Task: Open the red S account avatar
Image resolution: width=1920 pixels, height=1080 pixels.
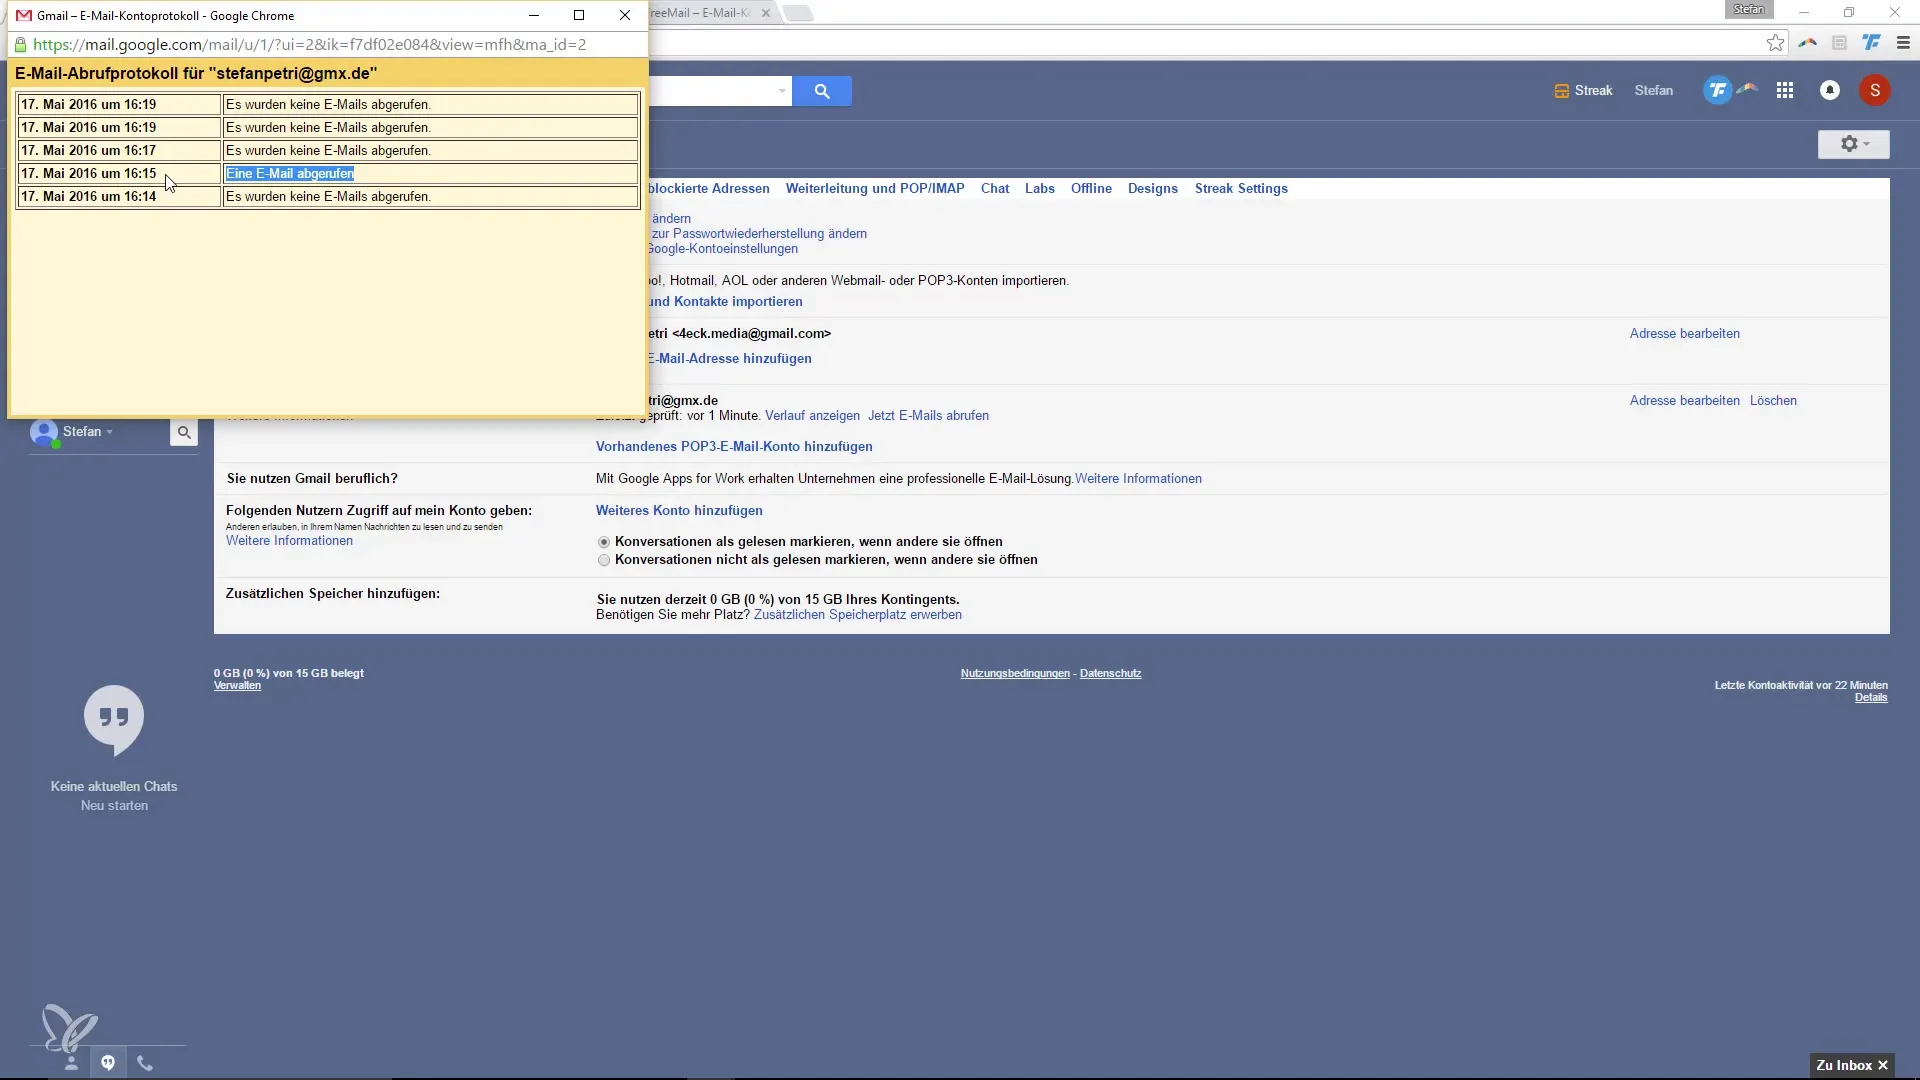Action: (x=1875, y=91)
